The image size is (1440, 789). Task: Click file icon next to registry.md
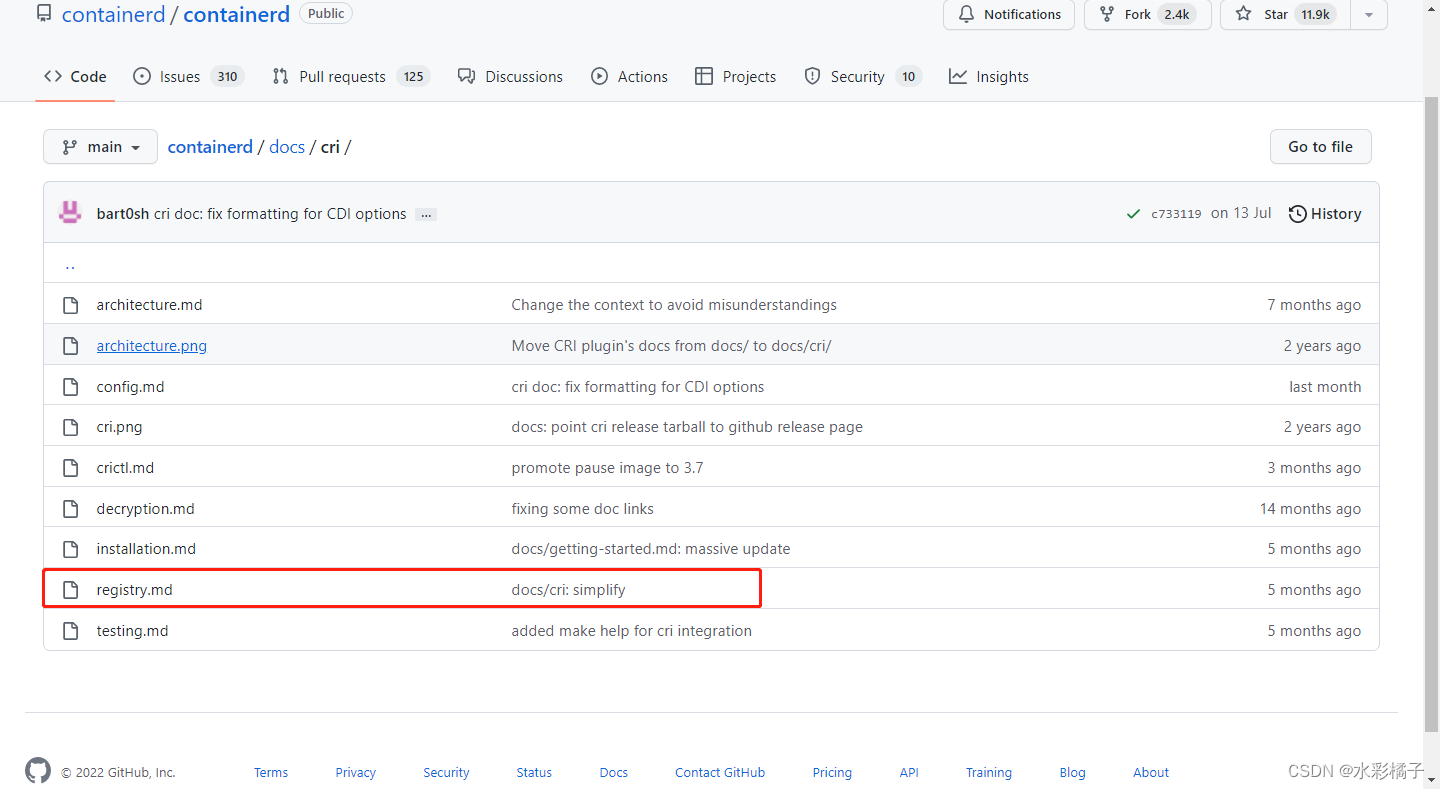(x=70, y=590)
